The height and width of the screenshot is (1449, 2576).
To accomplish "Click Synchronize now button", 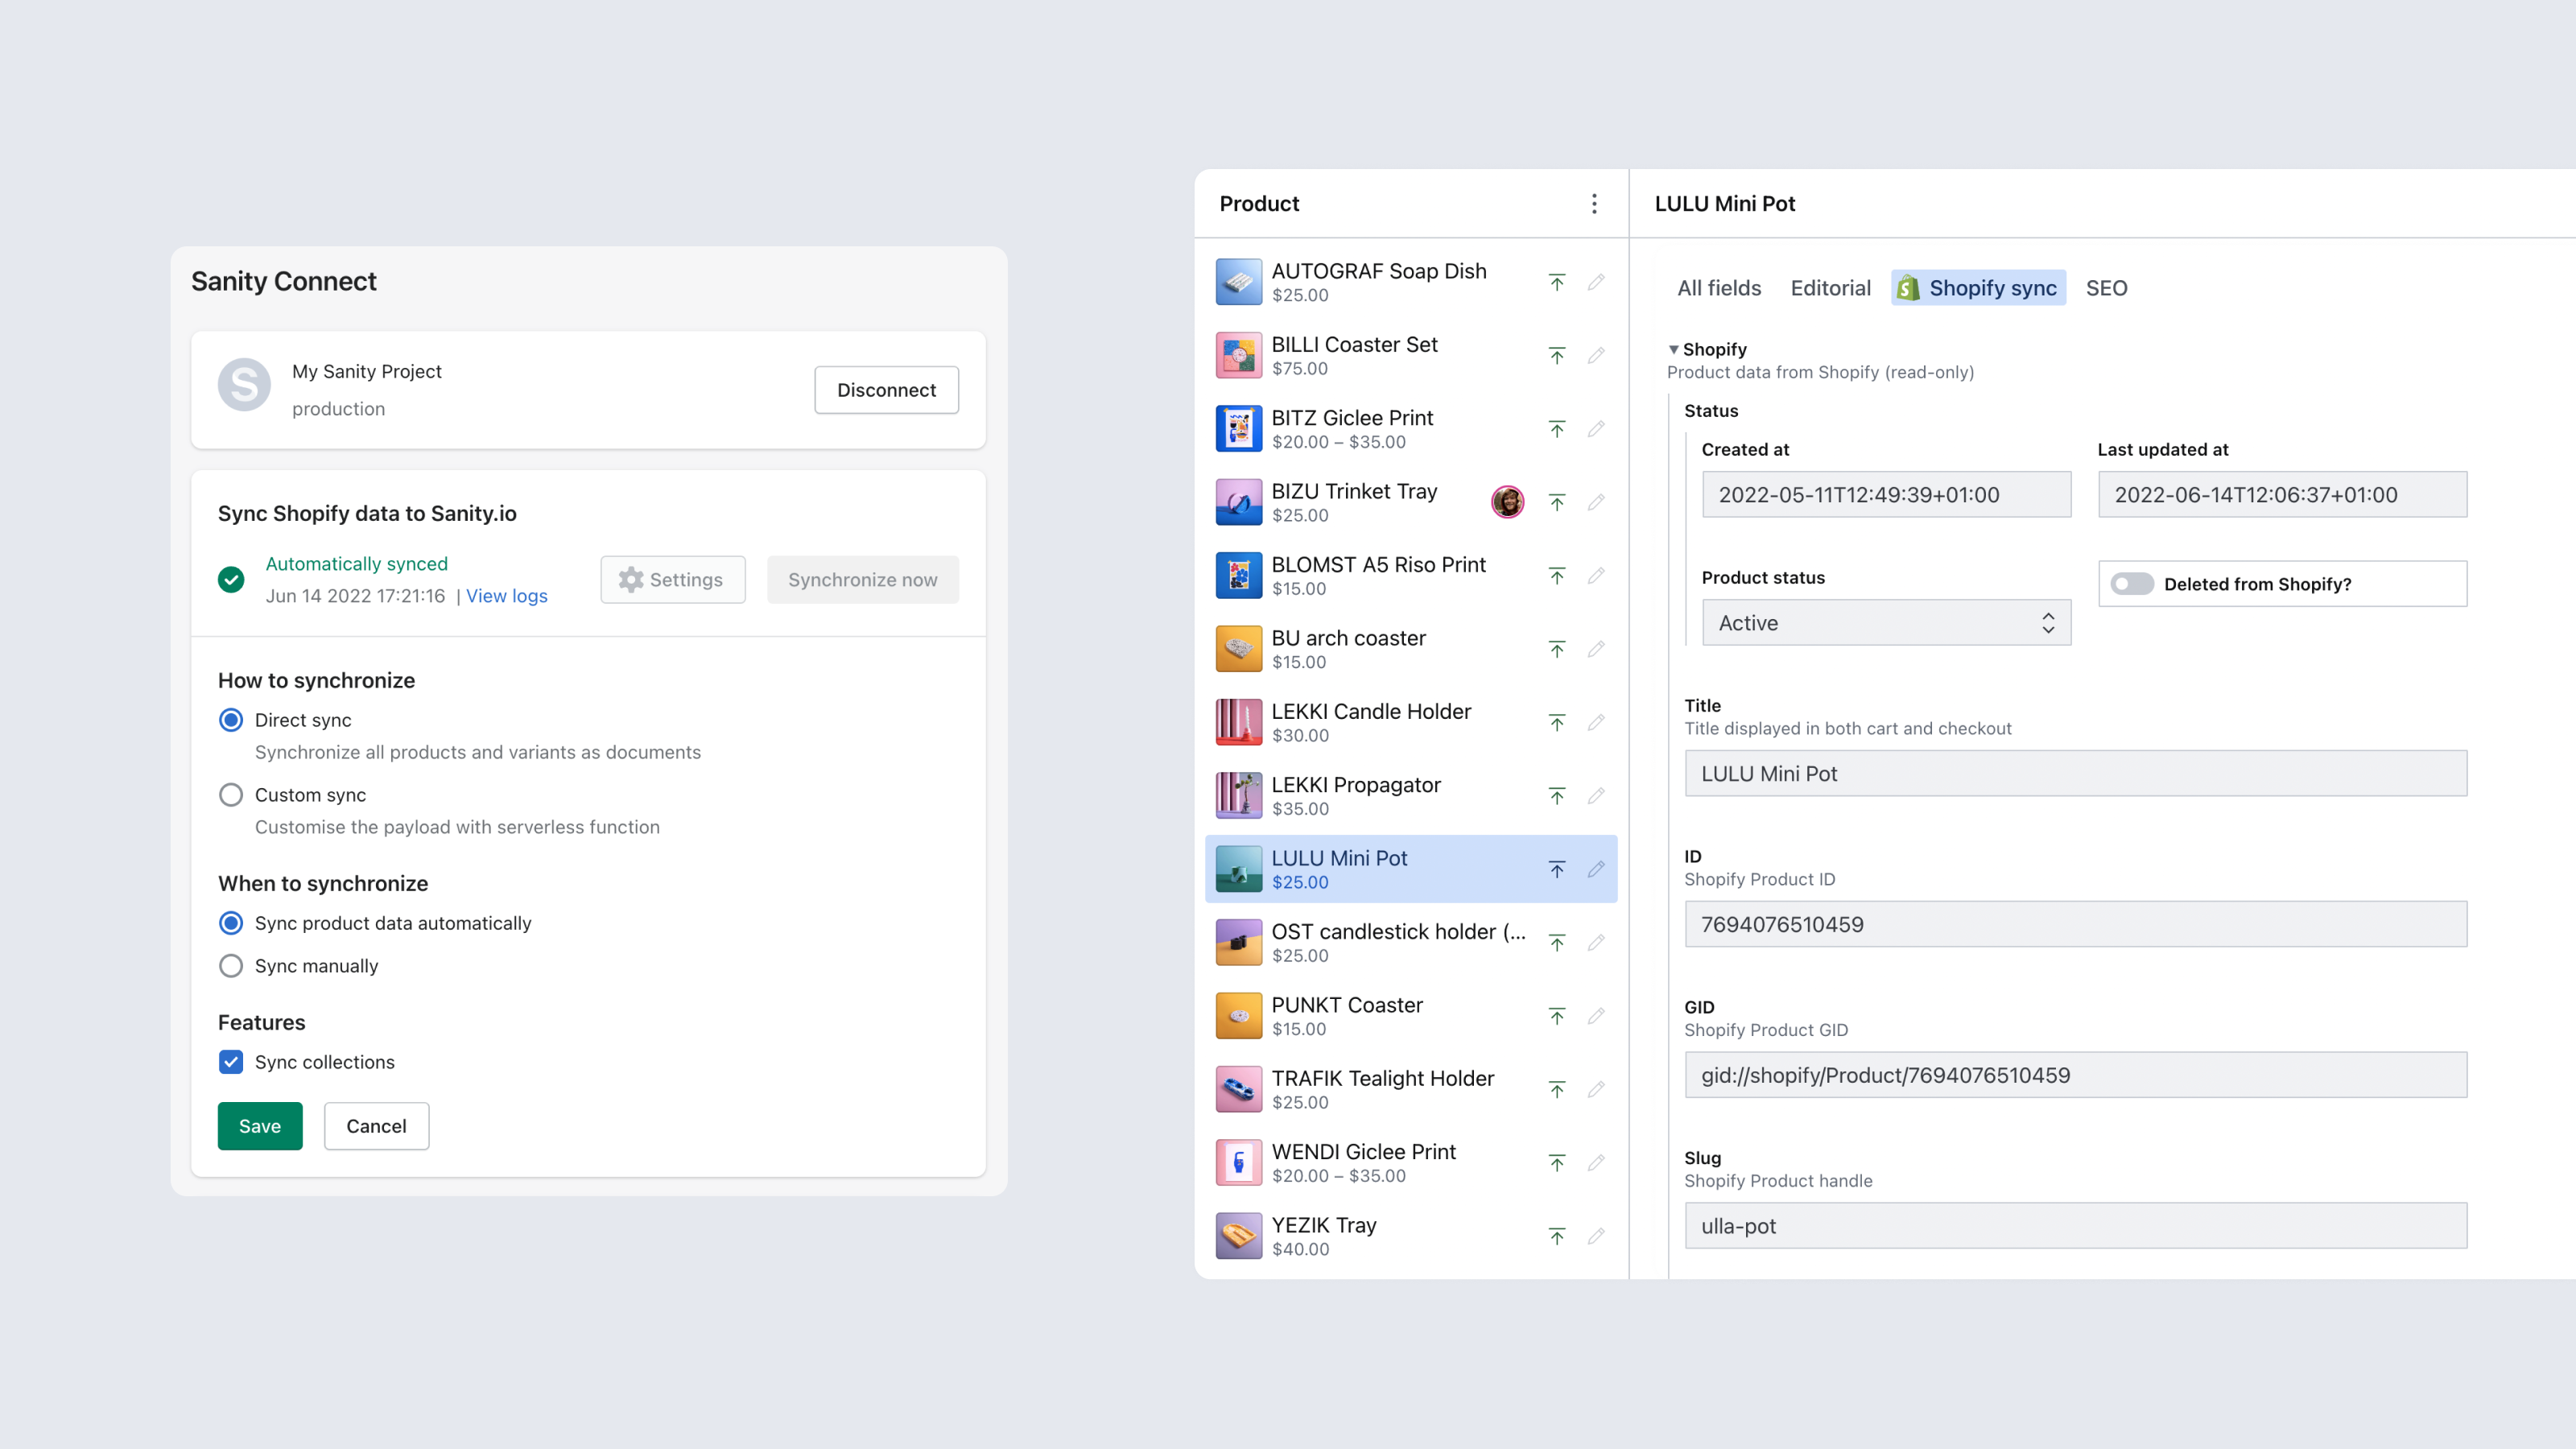I will [862, 580].
